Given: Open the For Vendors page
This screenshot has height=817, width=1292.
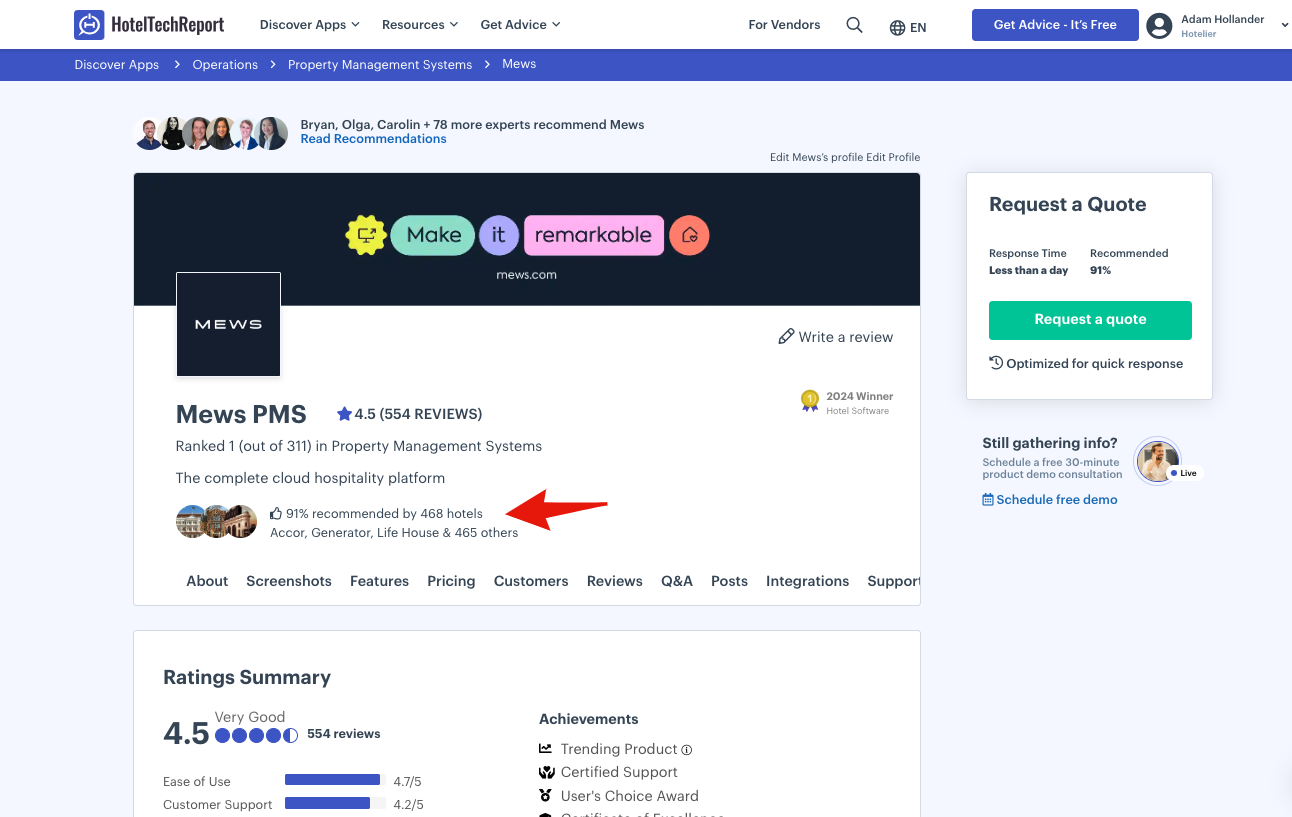Looking at the screenshot, I should click(x=784, y=24).
